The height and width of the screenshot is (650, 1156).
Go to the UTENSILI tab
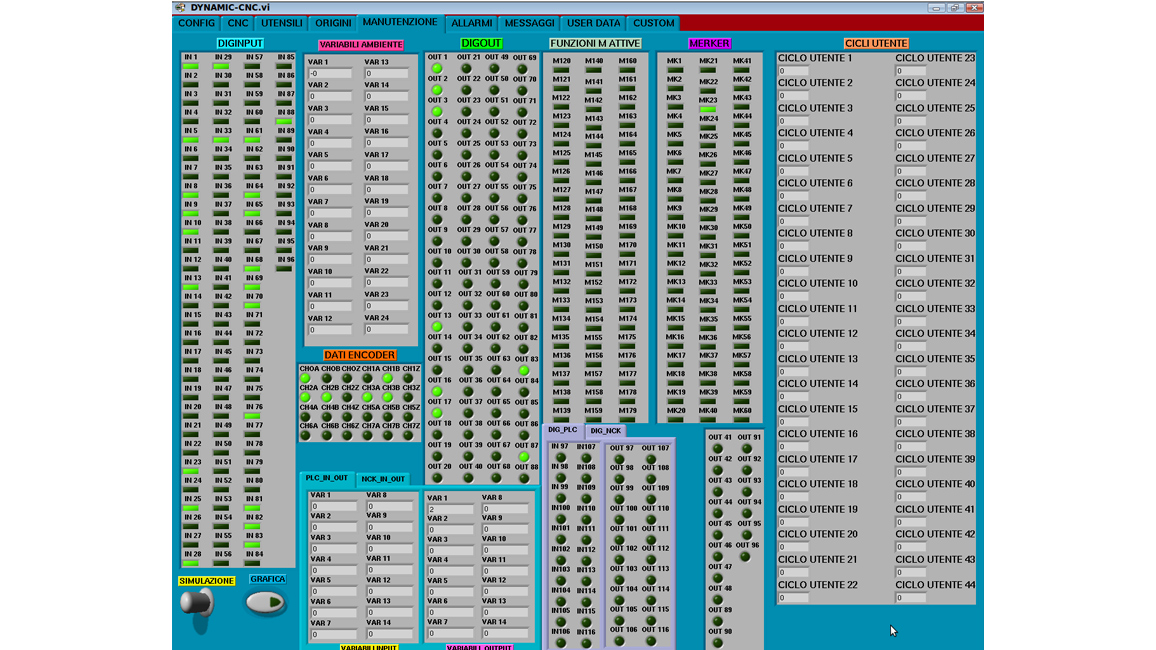(282, 23)
